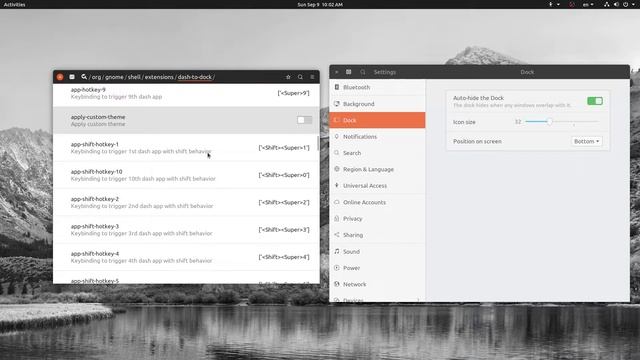Image resolution: width=640 pixels, height=360 pixels.
Task: Click the ['<Super>9'] value
Action: click(293, 93)
